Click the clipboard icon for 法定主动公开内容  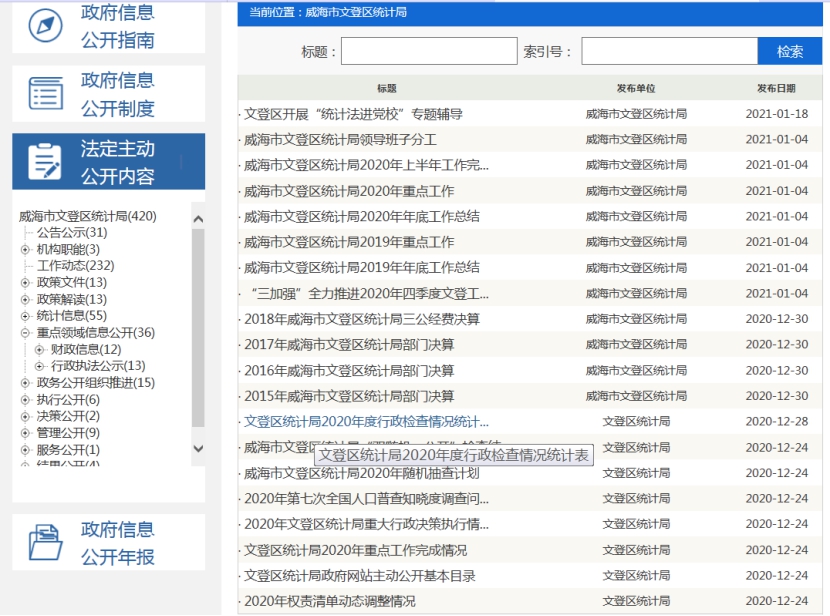point(45,162)
